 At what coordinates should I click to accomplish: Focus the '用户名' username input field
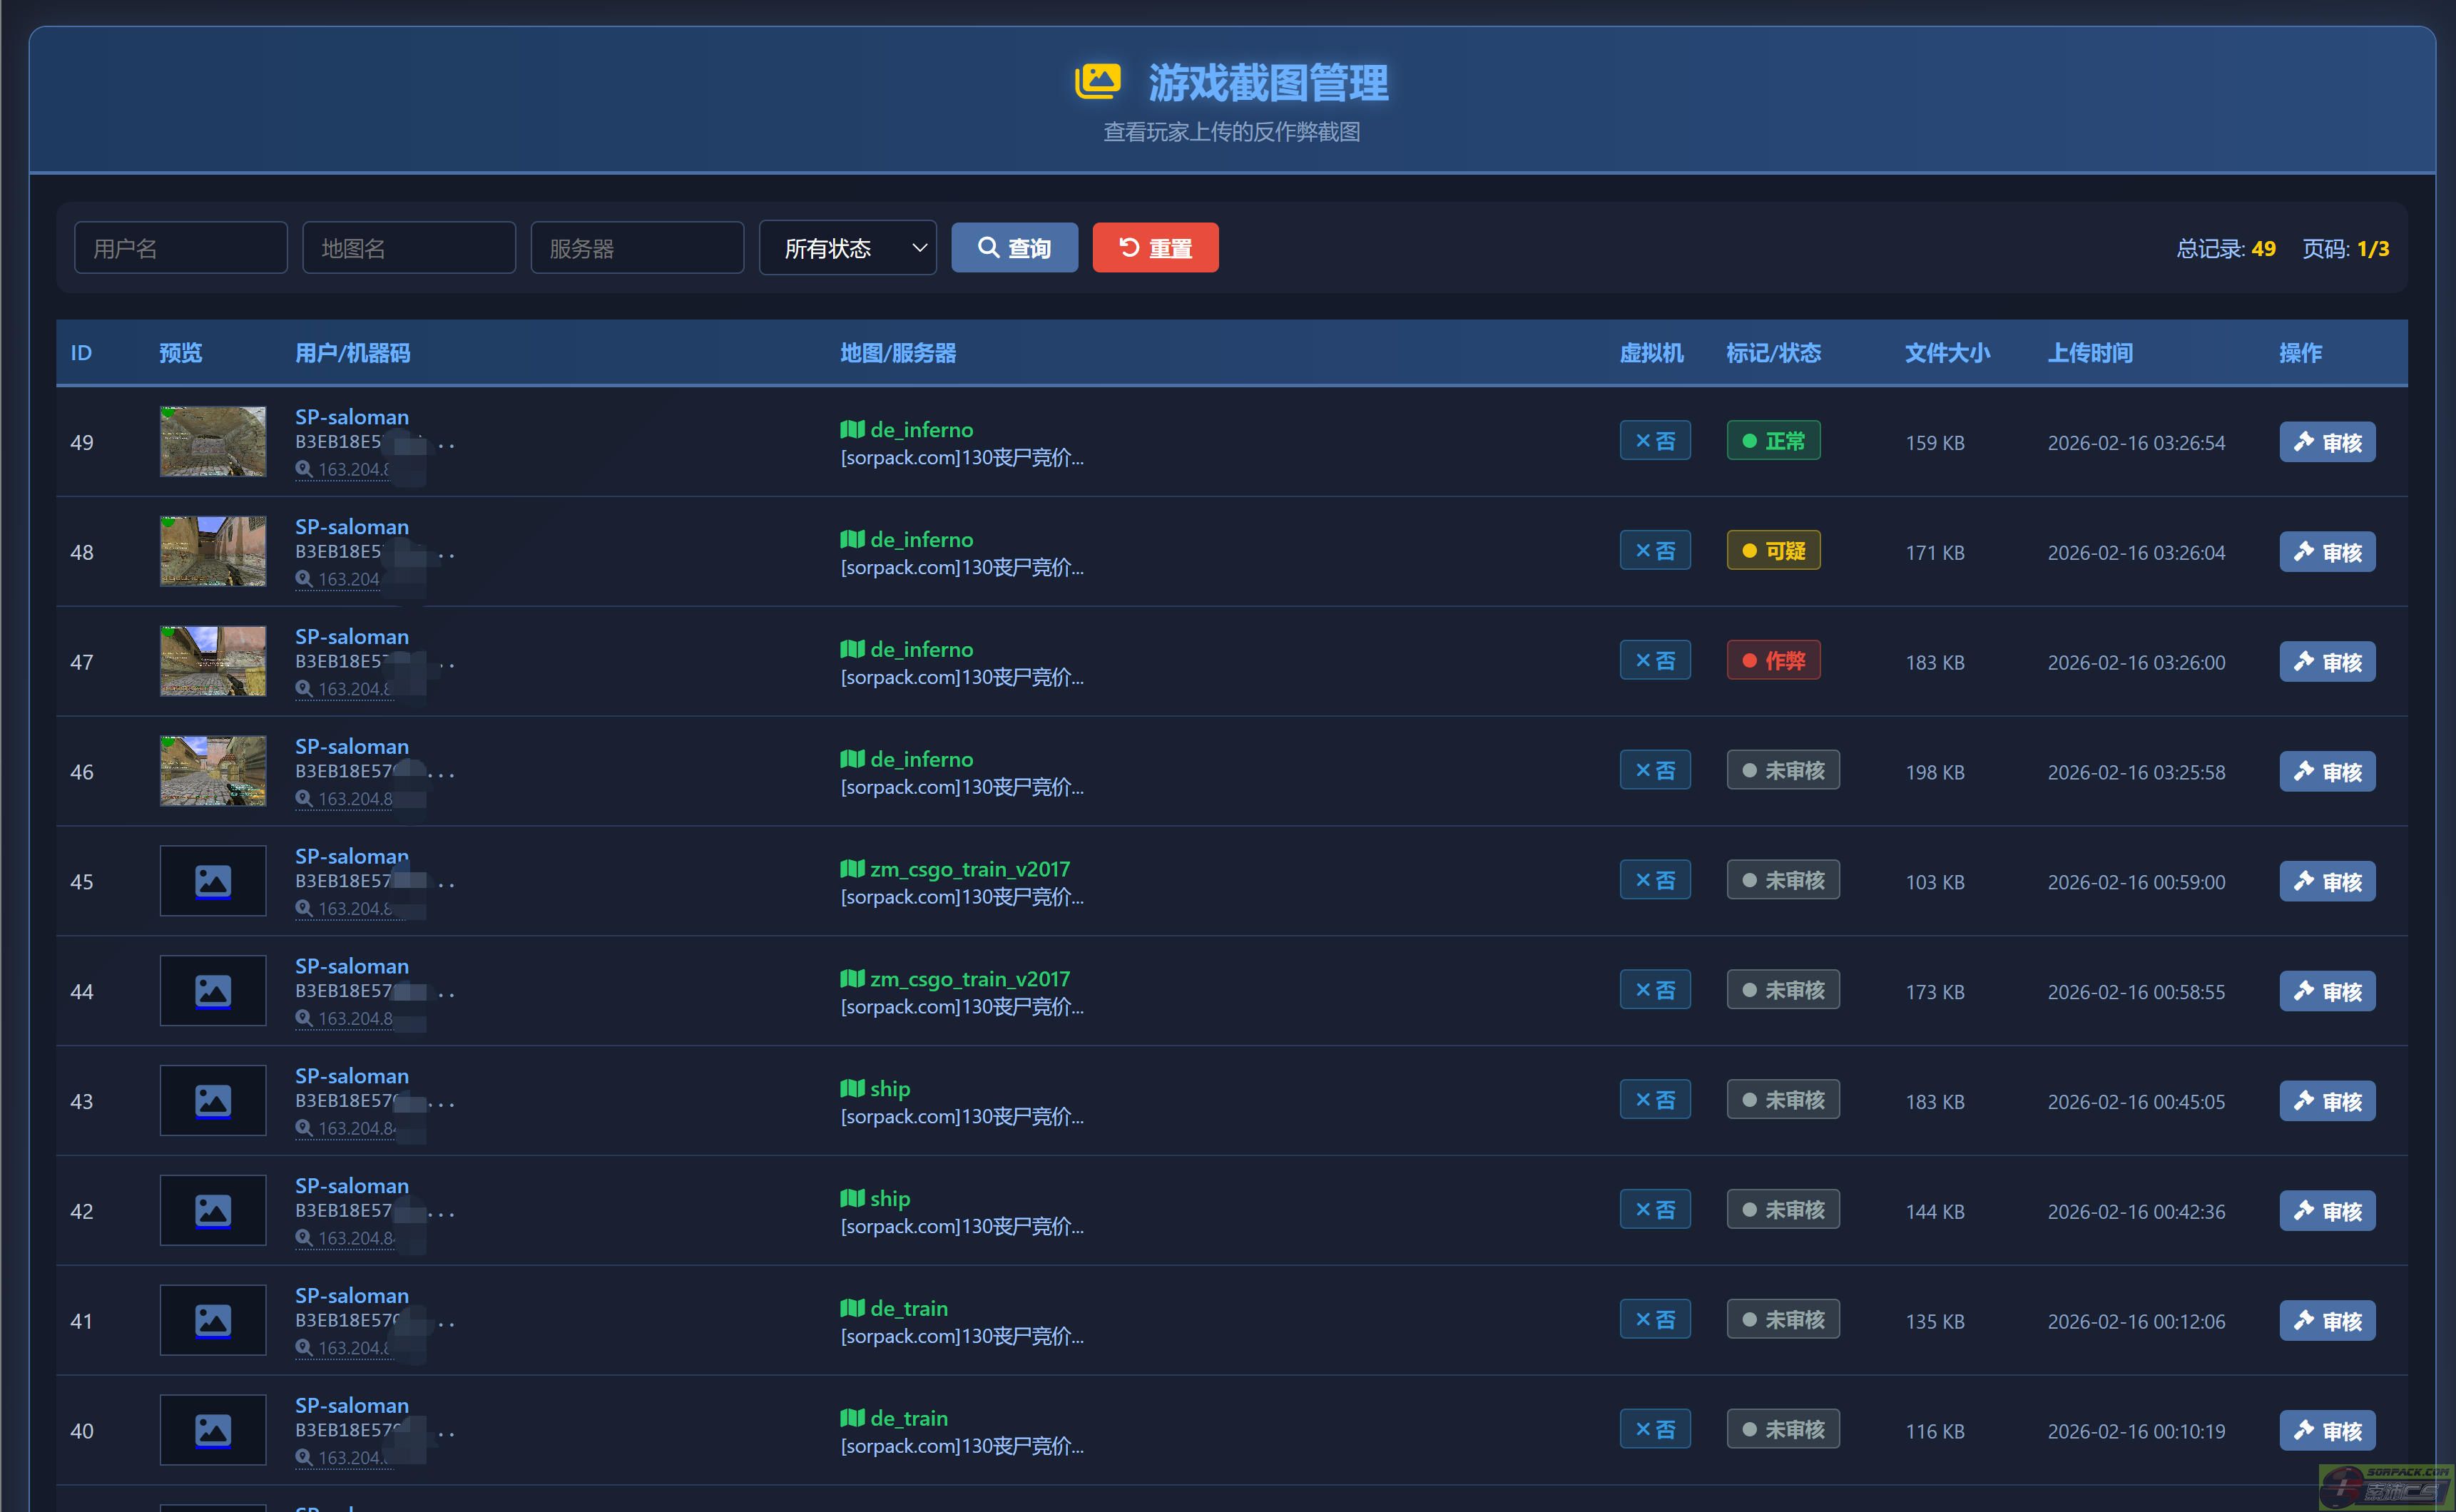click(x=181, y=248)
